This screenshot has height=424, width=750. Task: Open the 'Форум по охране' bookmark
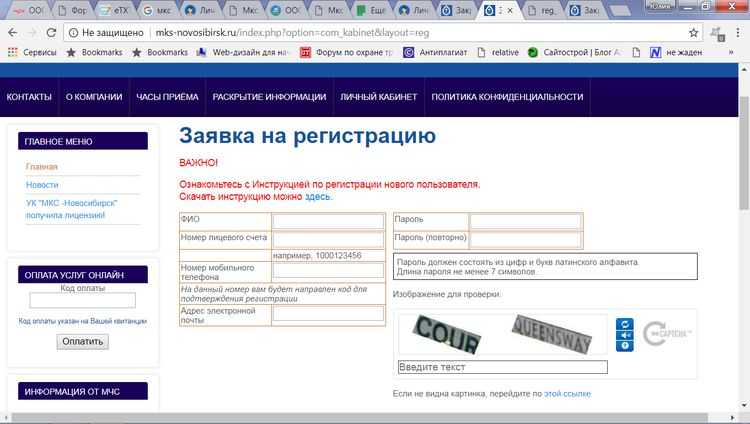[346, 52]
